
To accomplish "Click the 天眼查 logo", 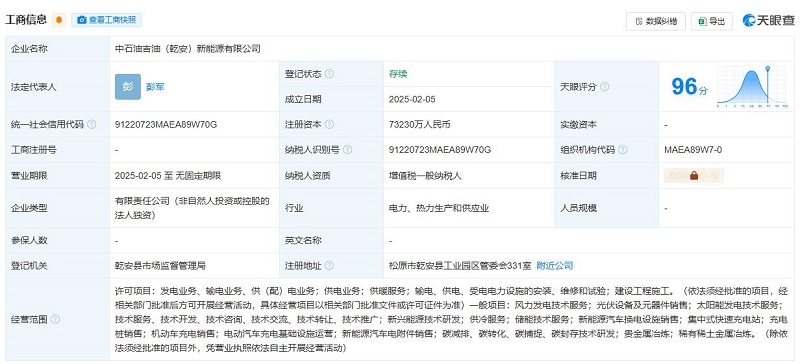I will [768, 20].
